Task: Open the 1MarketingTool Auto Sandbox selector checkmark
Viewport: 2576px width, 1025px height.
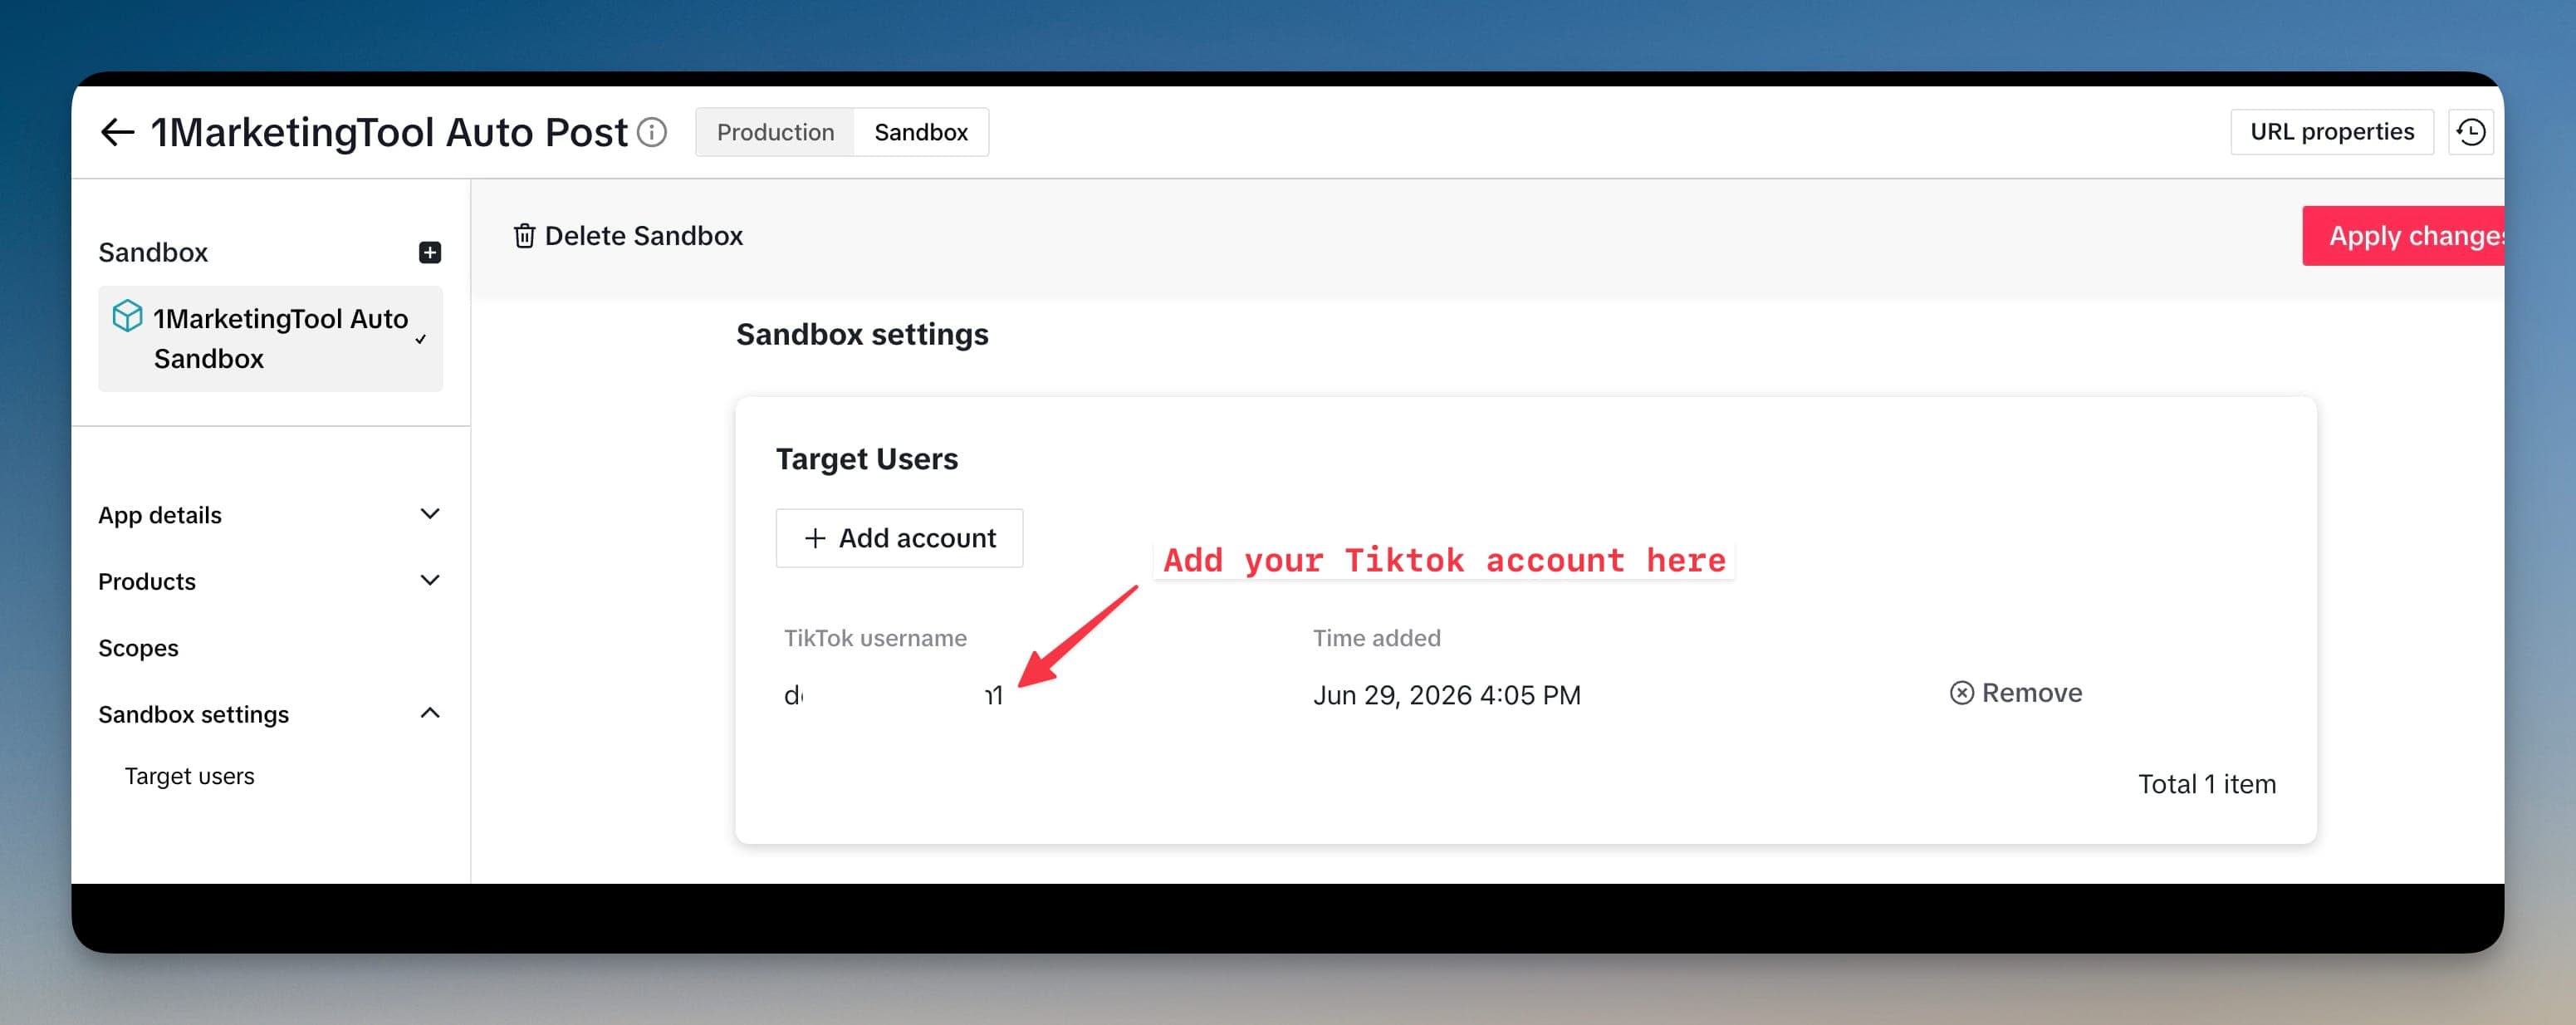Action: pos(421,339)
